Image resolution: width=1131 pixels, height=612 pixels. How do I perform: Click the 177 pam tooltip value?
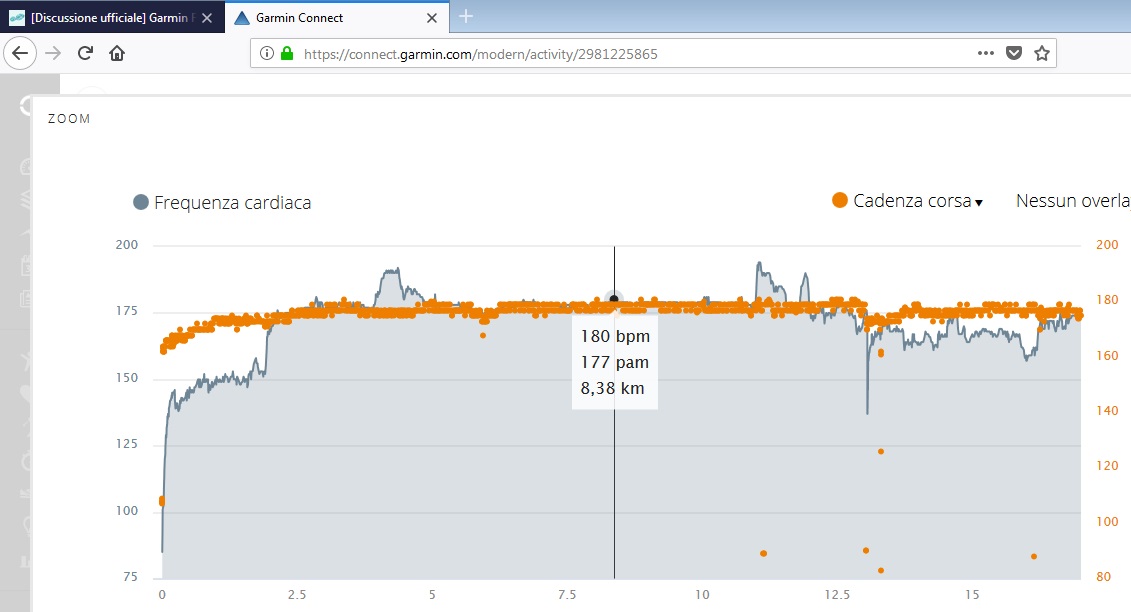(x=615, y=362)
